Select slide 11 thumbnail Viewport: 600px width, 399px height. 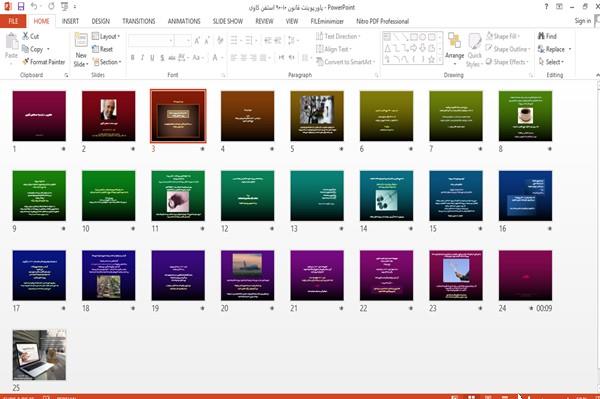(178, 195)
